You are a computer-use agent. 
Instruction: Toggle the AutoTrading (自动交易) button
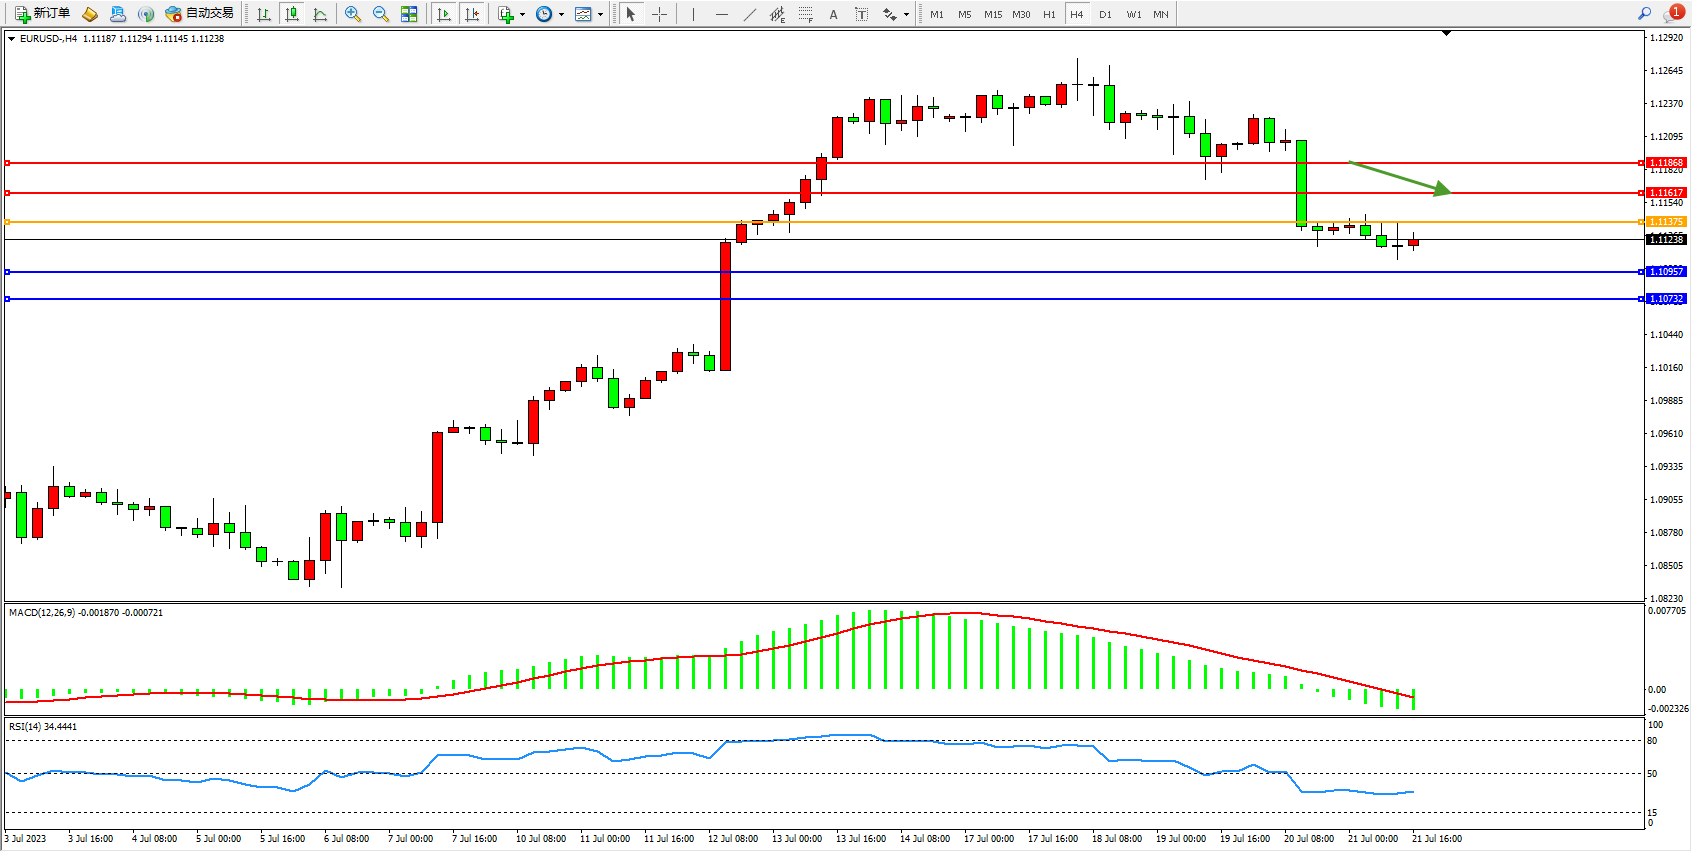(x=200, y=14)
